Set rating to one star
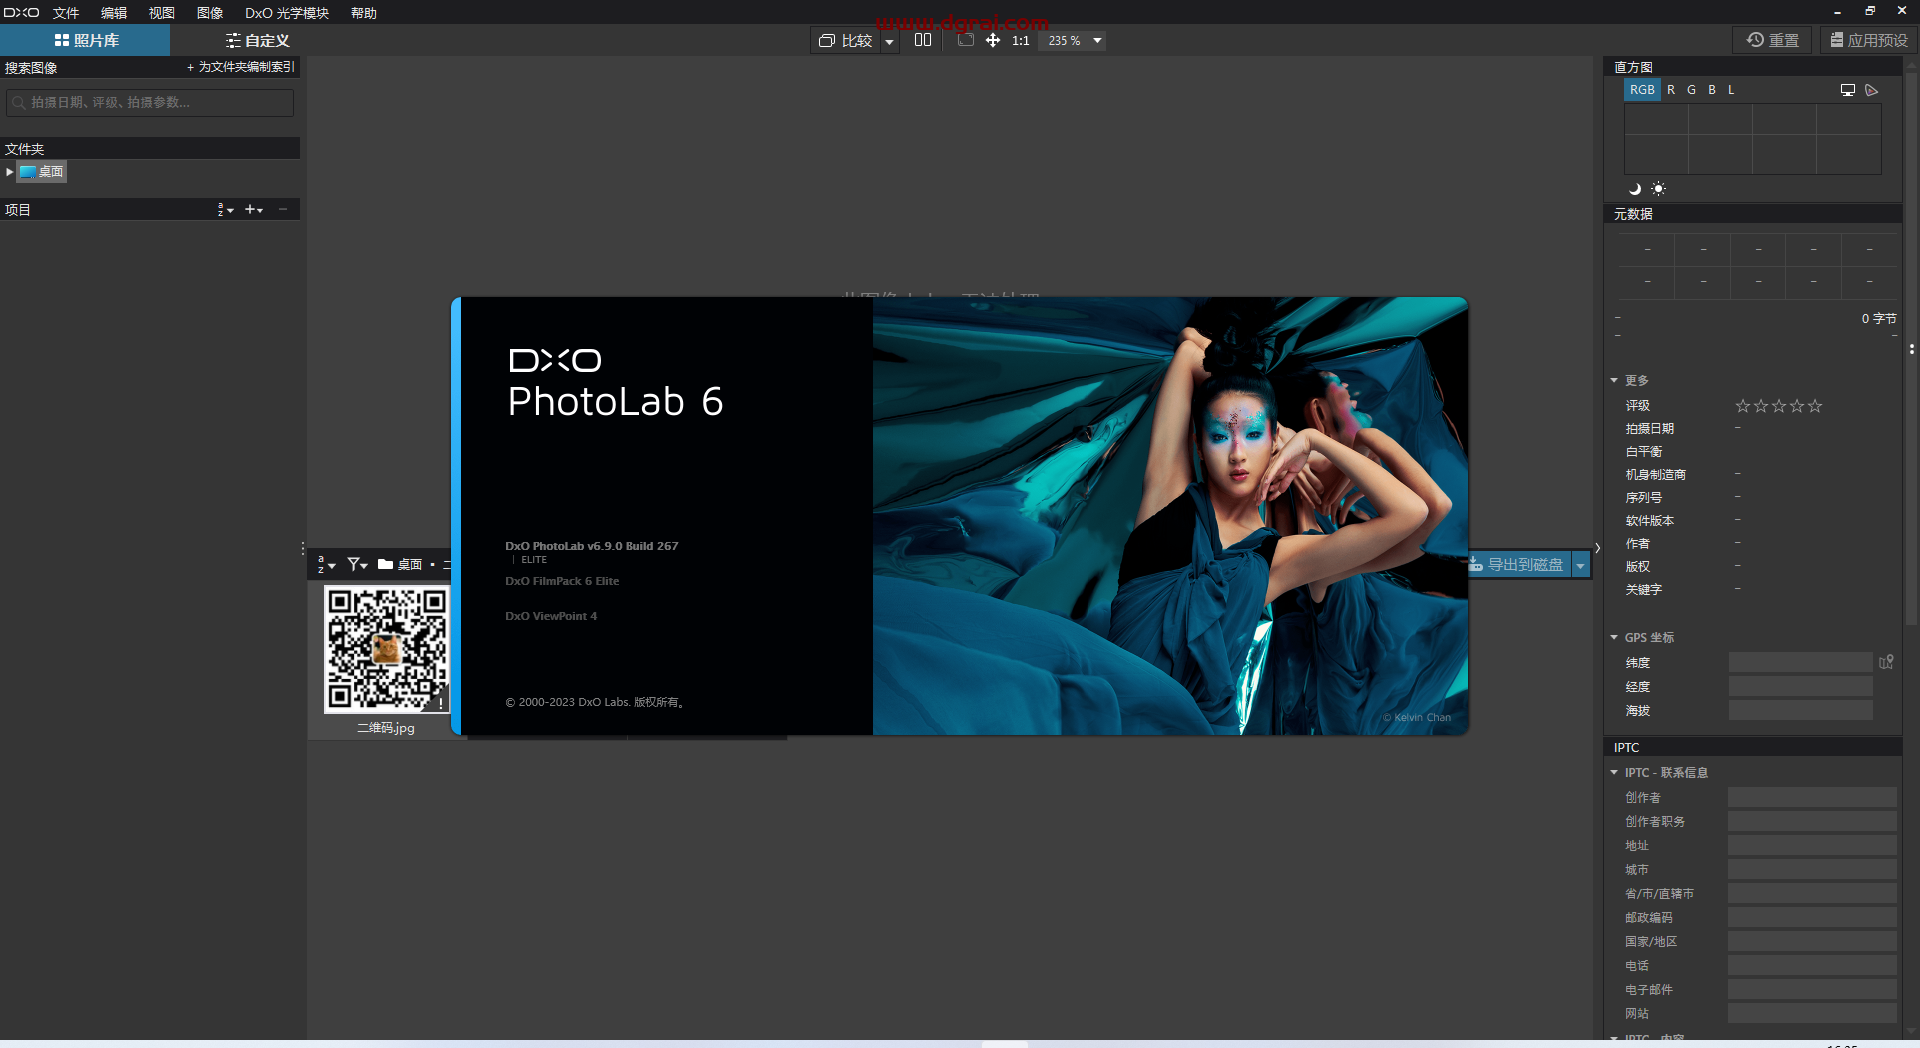The height and width of the screenshot is (1048, 1920). coord(1743,406)
